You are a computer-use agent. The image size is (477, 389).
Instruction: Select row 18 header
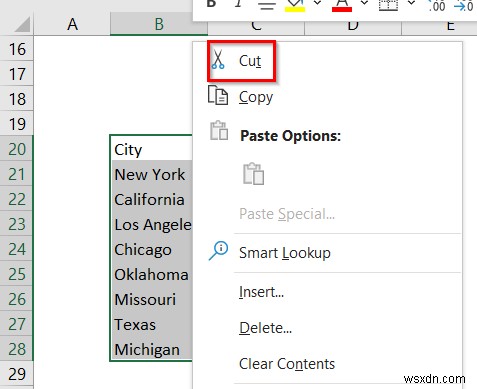(17, 99)
